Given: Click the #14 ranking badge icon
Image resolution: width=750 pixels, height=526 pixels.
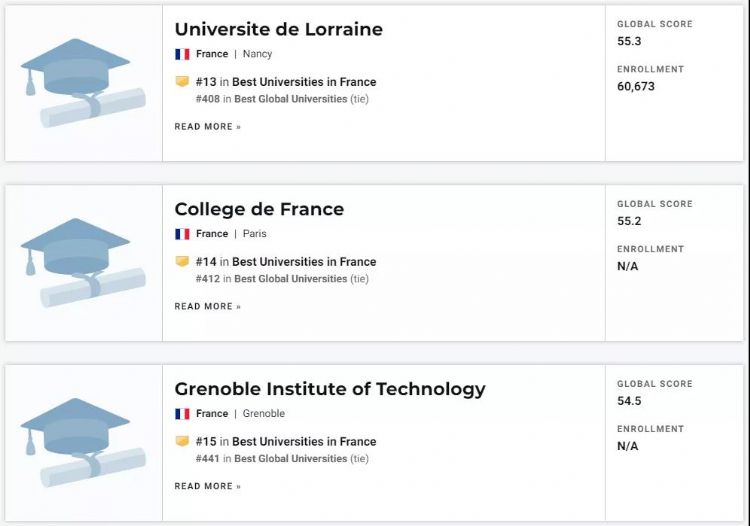Looking at the screenshot, I should (x=182, y=262).
